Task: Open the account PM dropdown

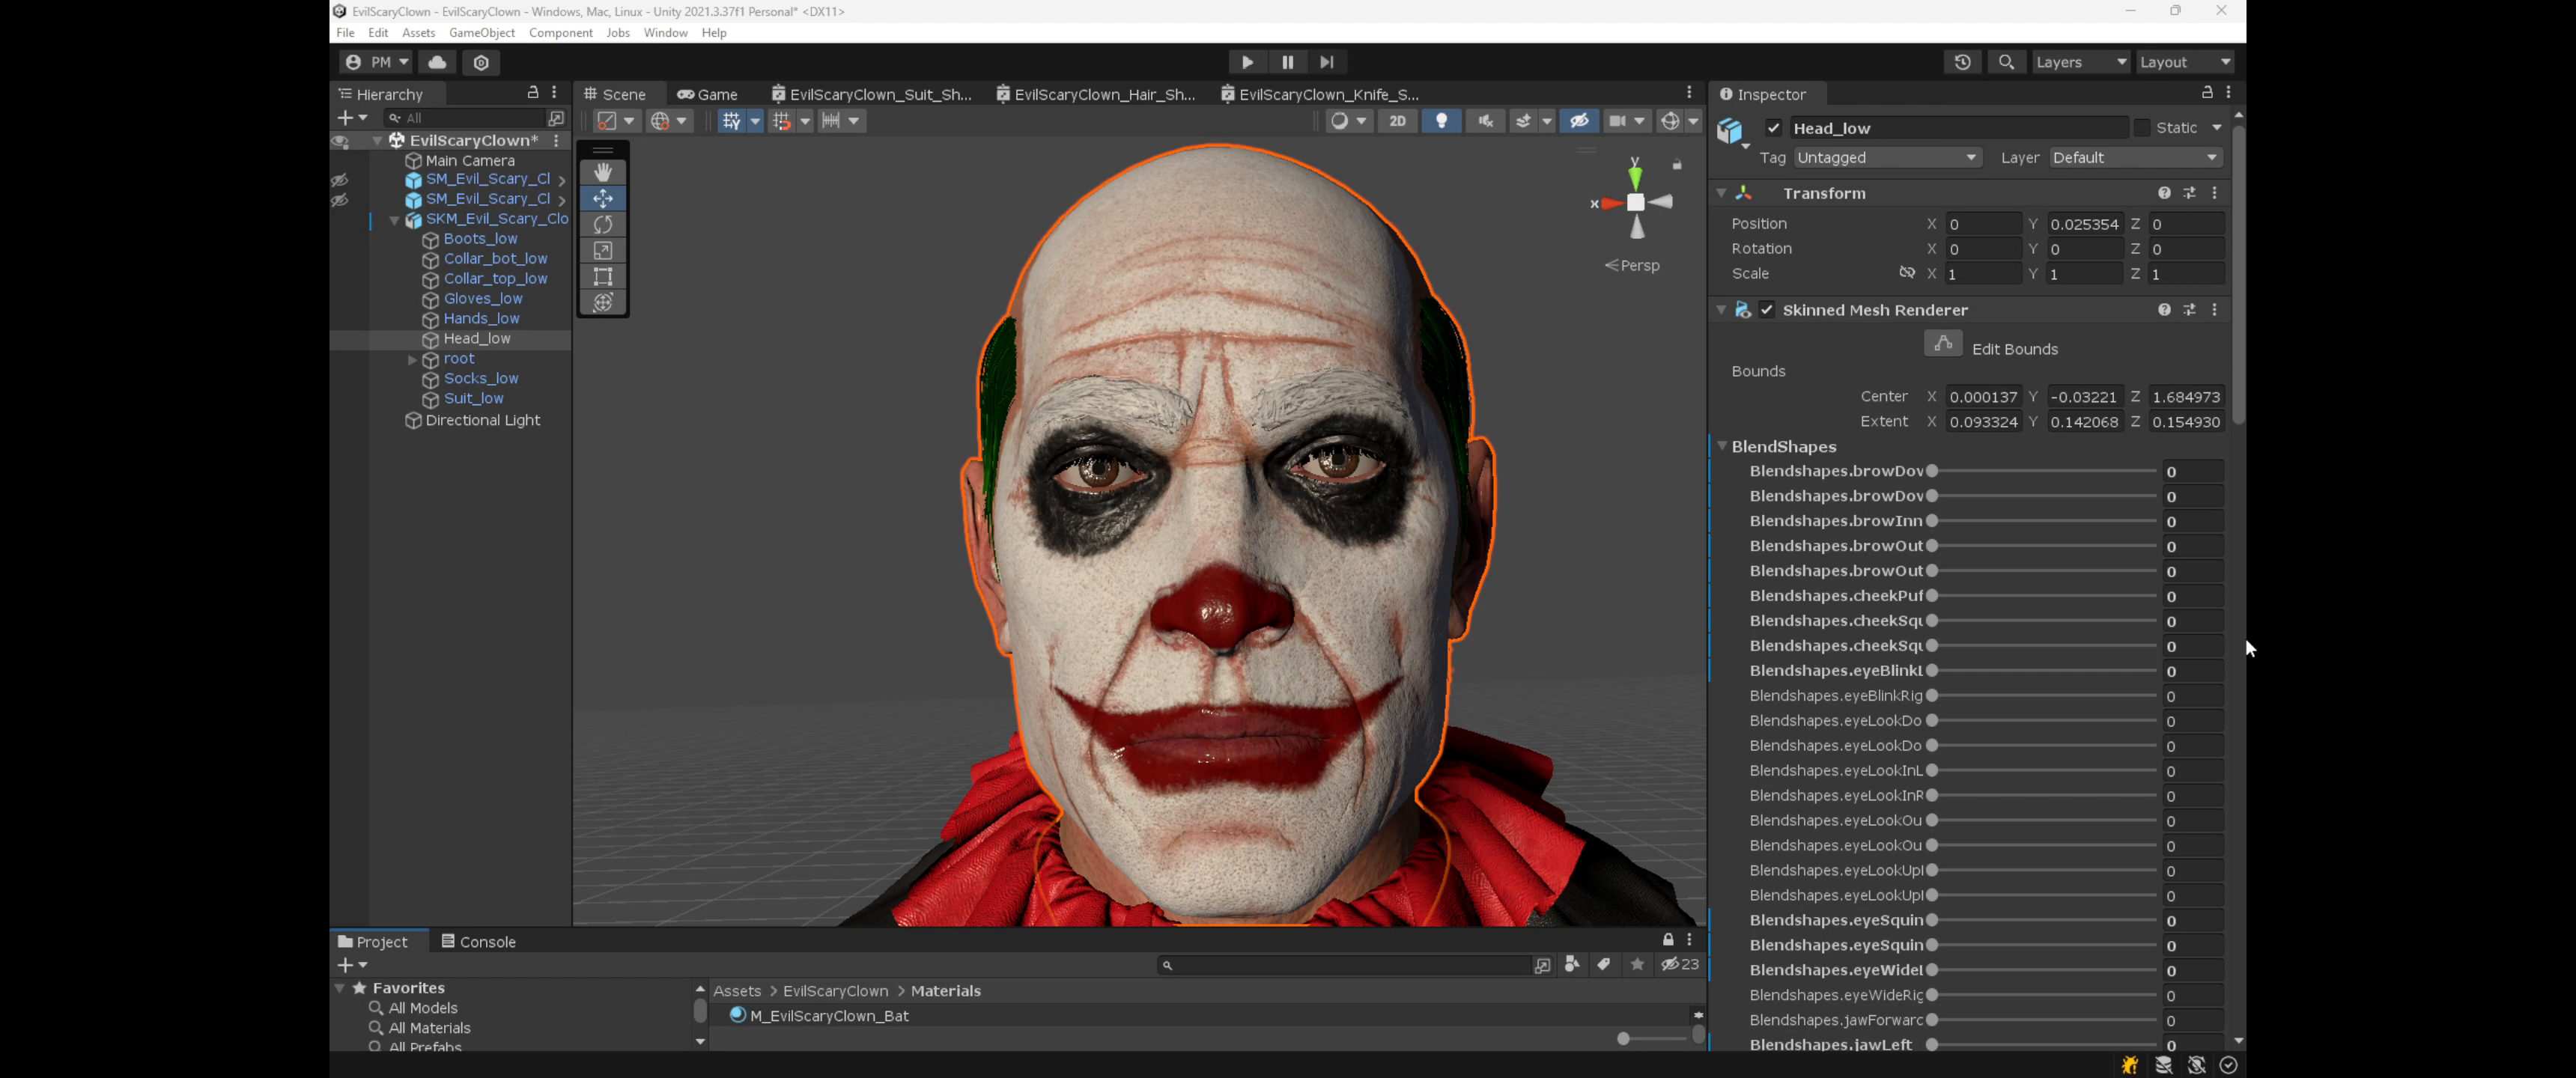Action: click(376, 62)
